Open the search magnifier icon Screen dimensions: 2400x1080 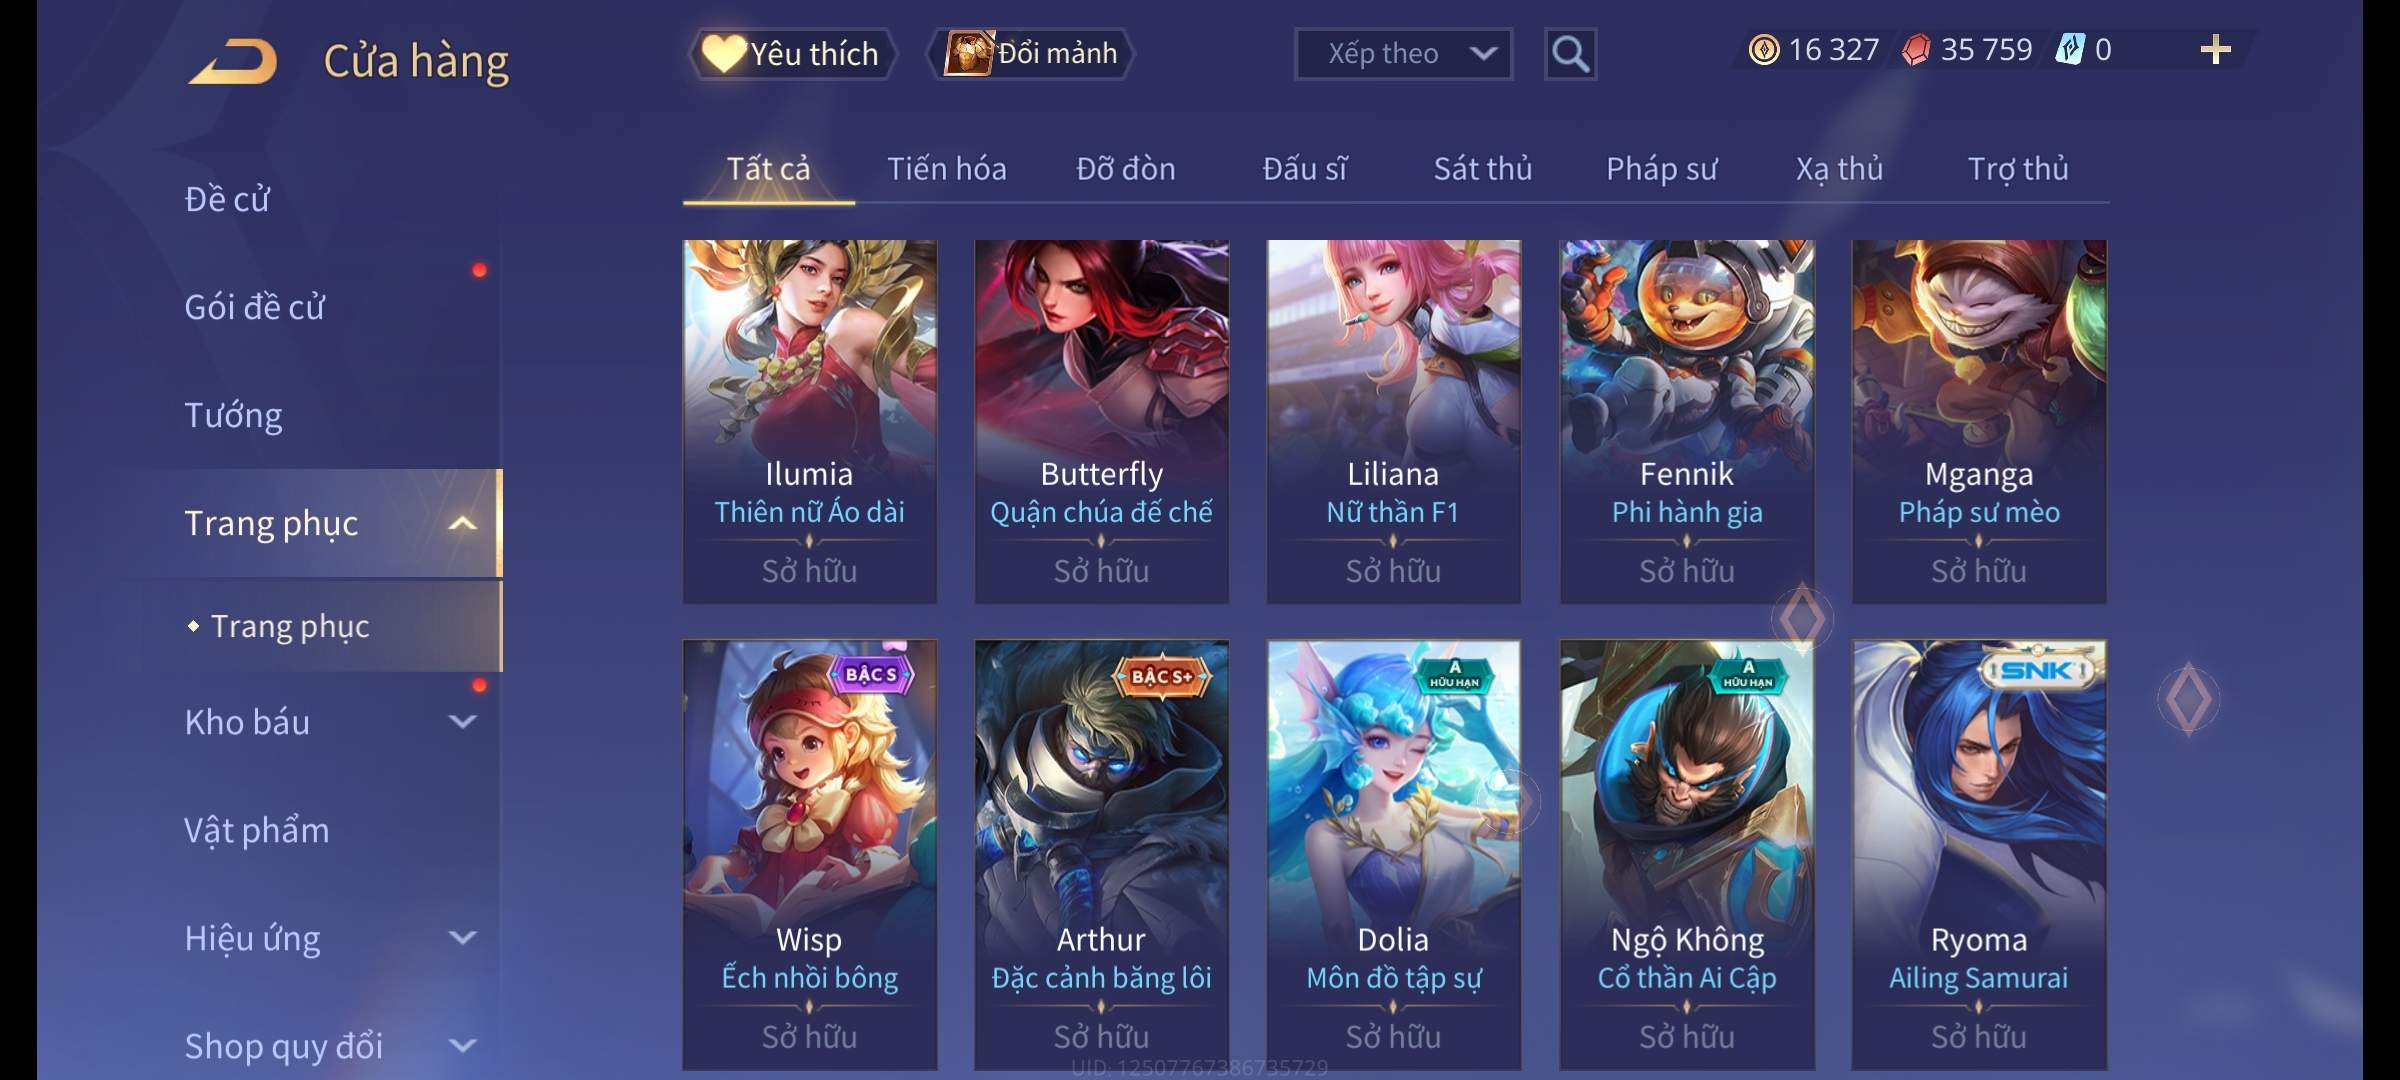(1570, 54)
